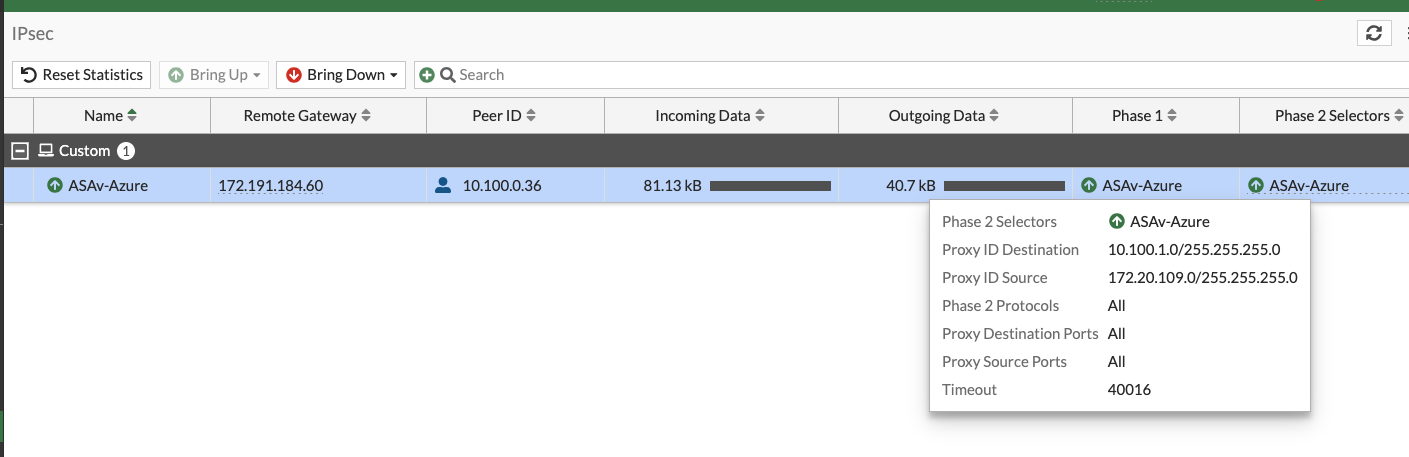
Task: Click the Reset Statistics button
Action: pyautogui.click(x=82, y=75)
